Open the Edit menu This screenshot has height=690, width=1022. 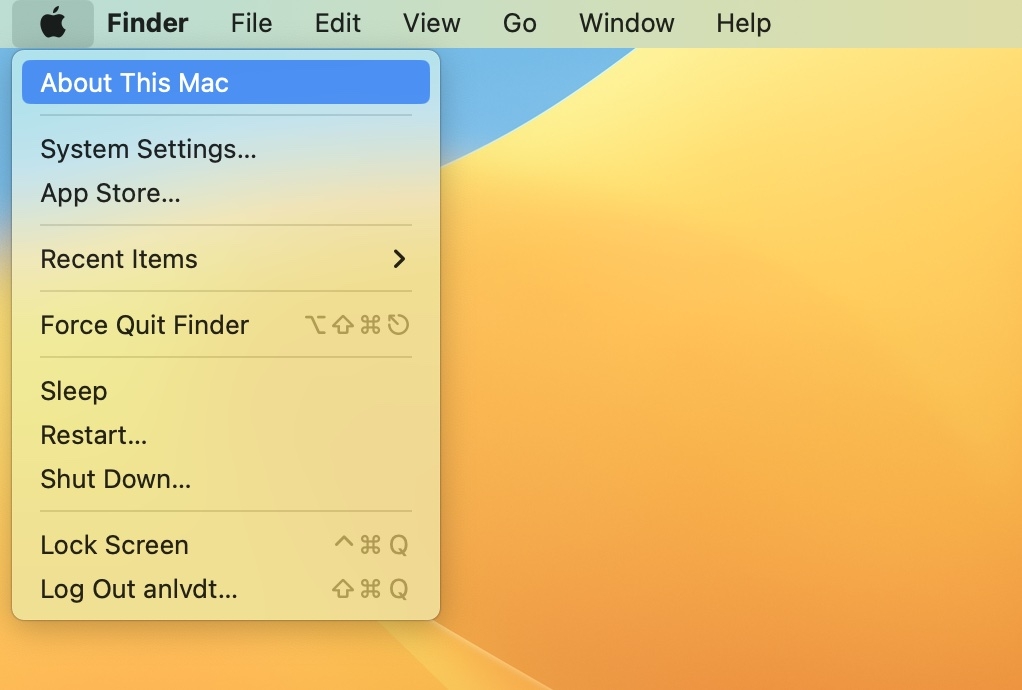[338, 23]
